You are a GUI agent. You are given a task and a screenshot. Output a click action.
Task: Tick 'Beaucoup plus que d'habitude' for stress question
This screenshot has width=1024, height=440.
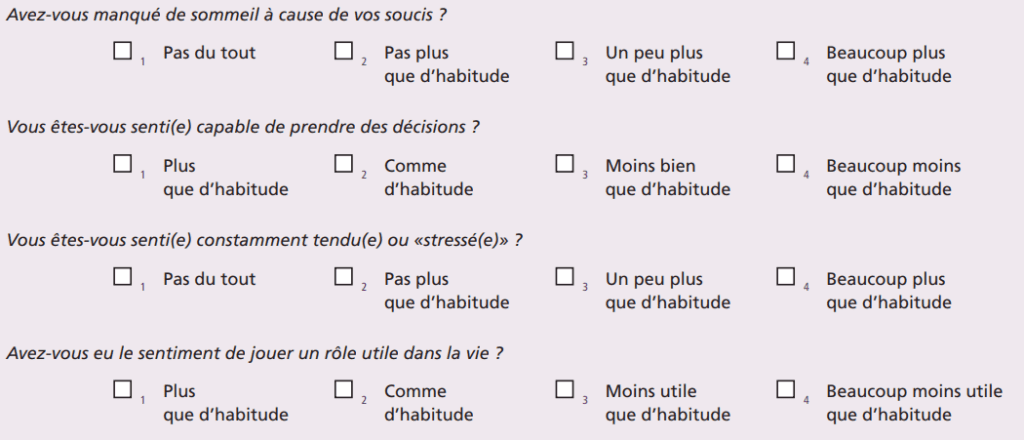pos(786,277)
